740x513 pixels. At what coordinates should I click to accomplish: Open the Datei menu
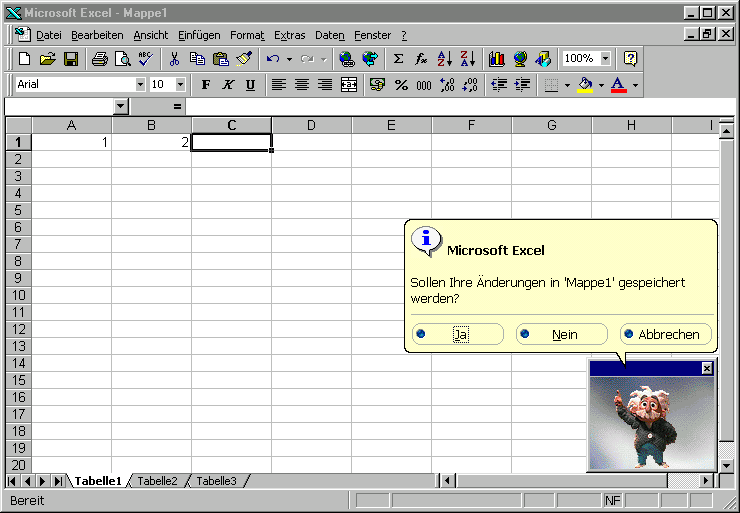[49, 35]
